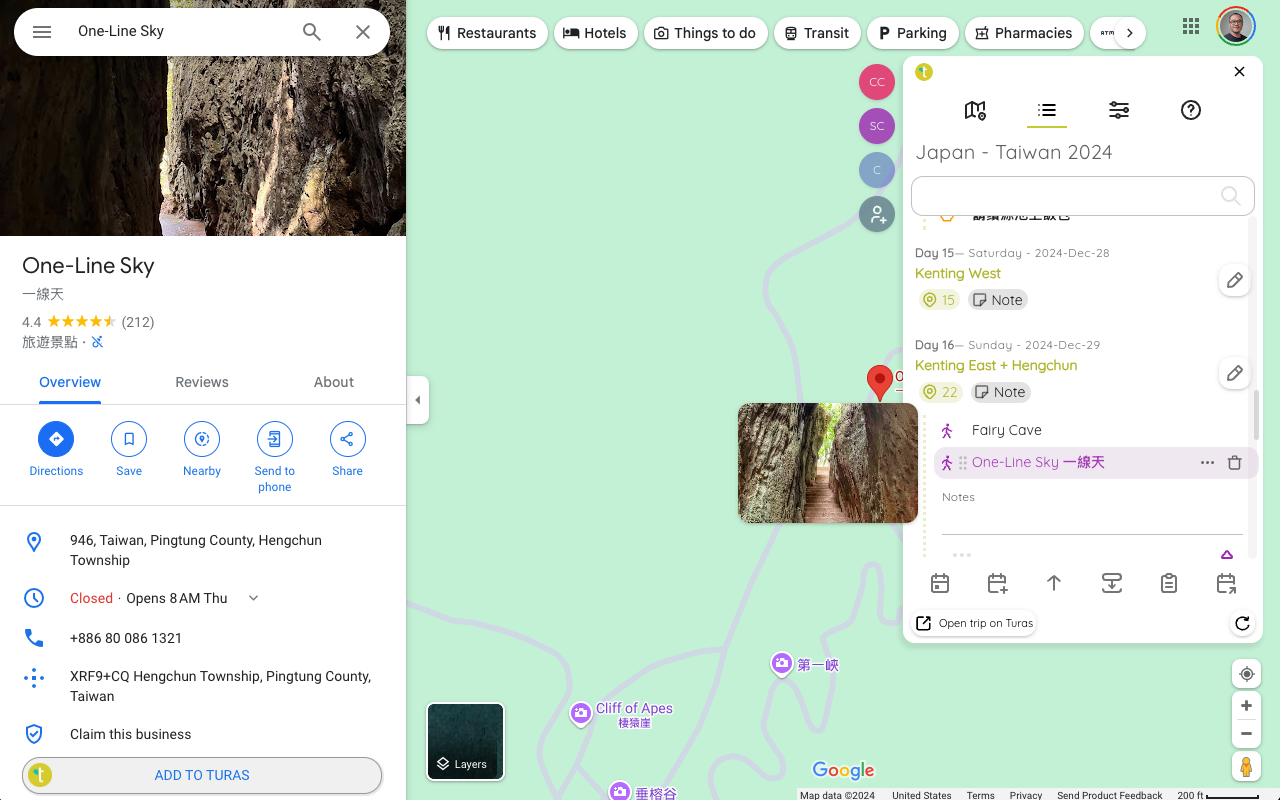Collapse the side panel with the arrow
The width and height of the screenshot is (1280, 800).
tap(418, 400)
